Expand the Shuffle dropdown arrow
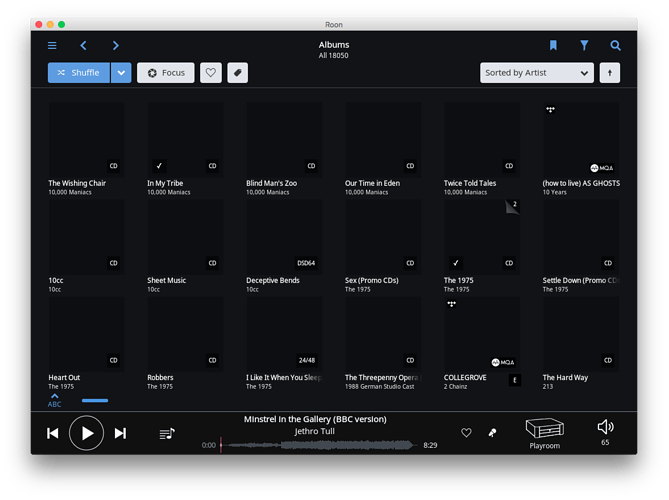This screenshot has width=669, height=500. coord(121,73)
